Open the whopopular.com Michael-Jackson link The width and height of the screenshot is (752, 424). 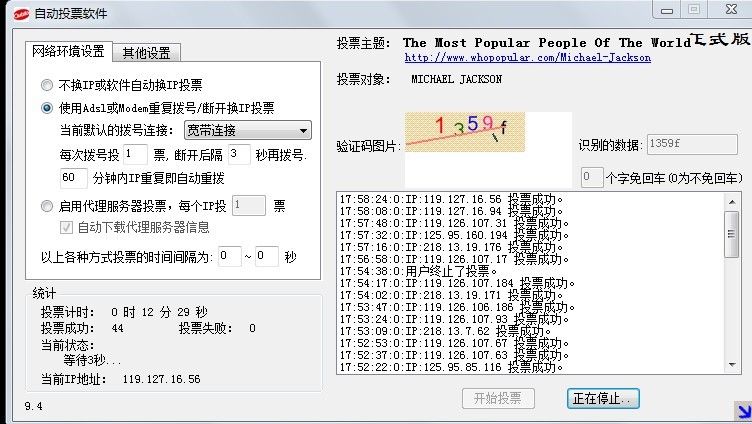coord(527,58)
